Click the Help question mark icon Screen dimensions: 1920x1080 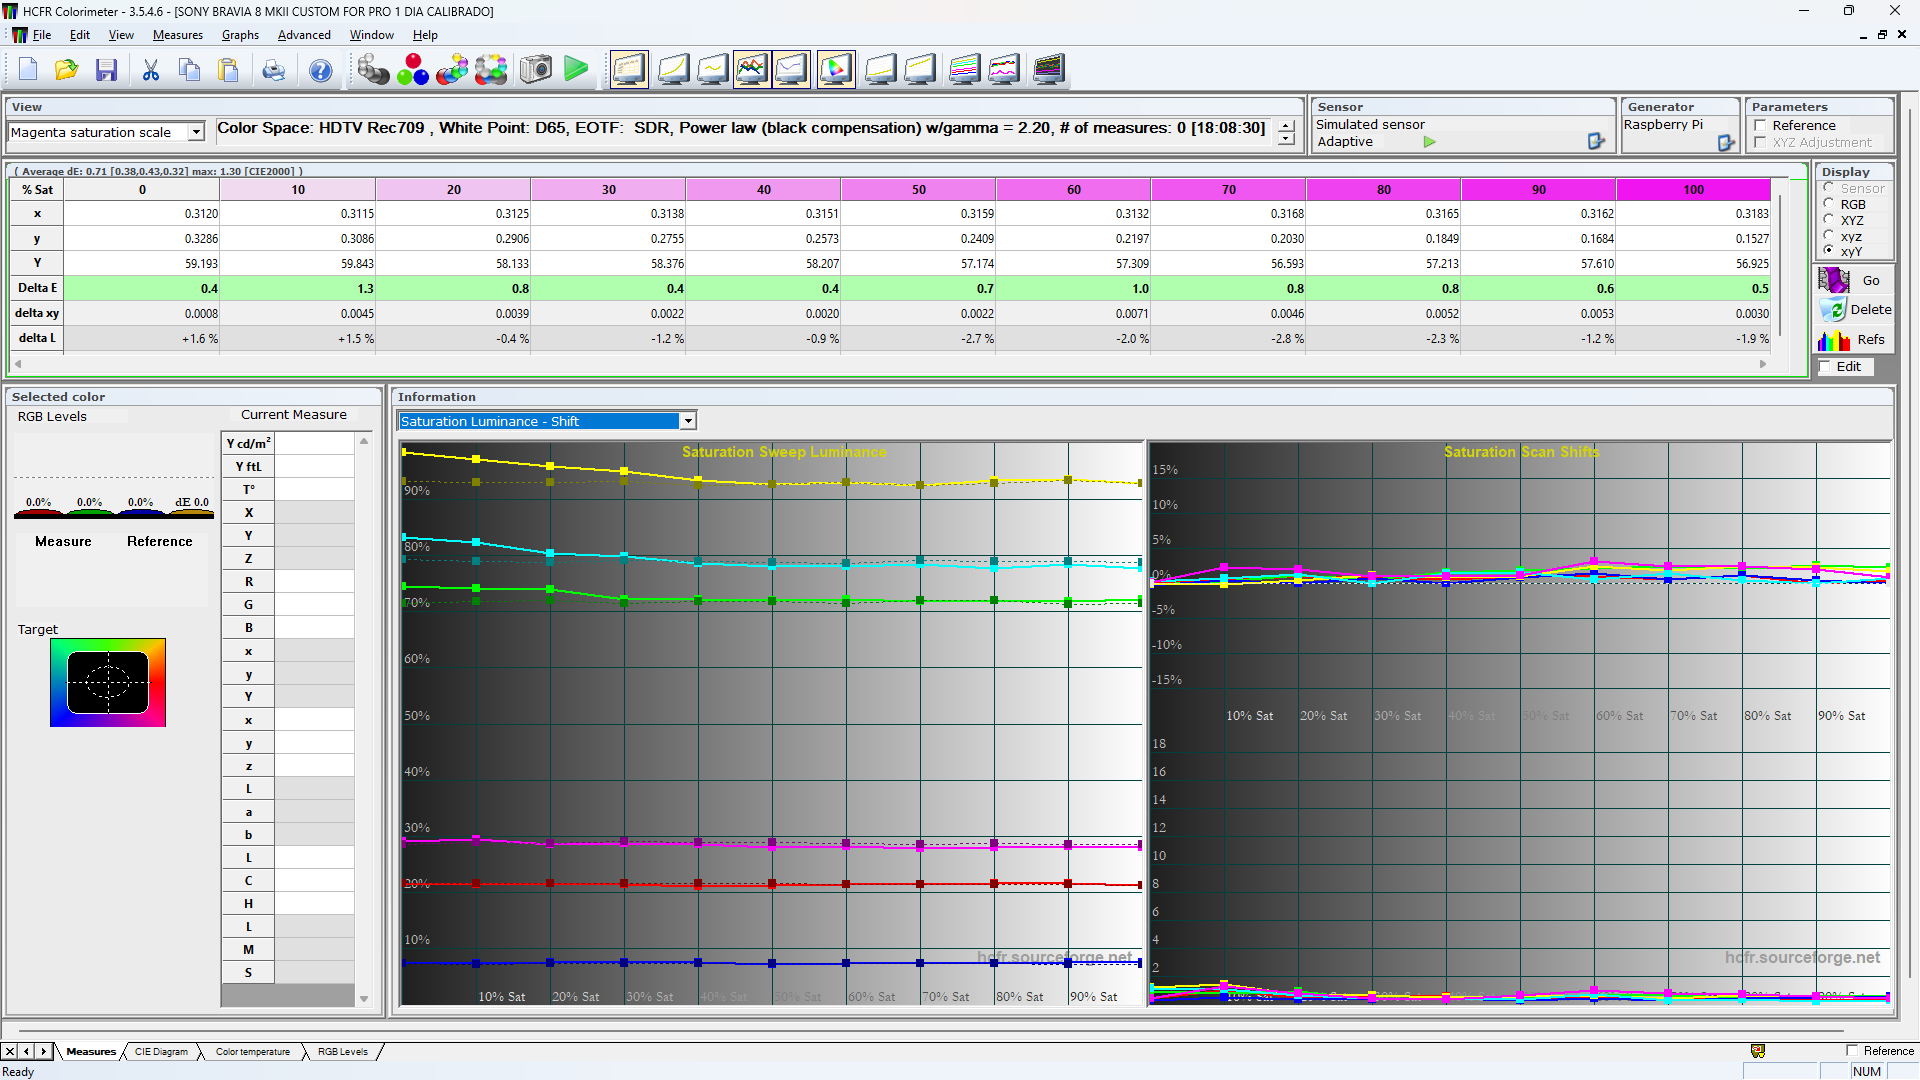320,70
